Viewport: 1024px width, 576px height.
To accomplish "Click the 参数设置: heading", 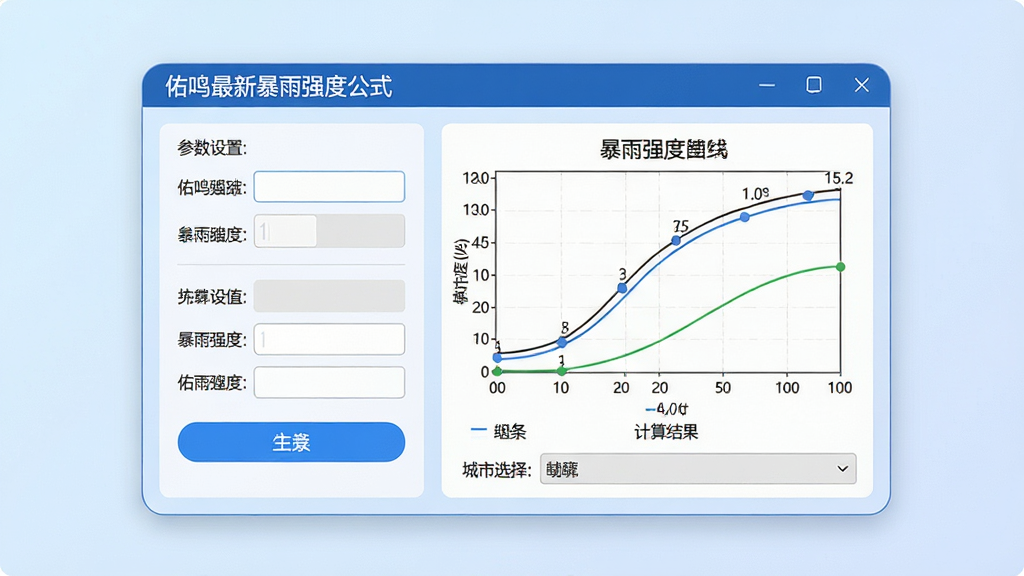I will tap(212, 148).
